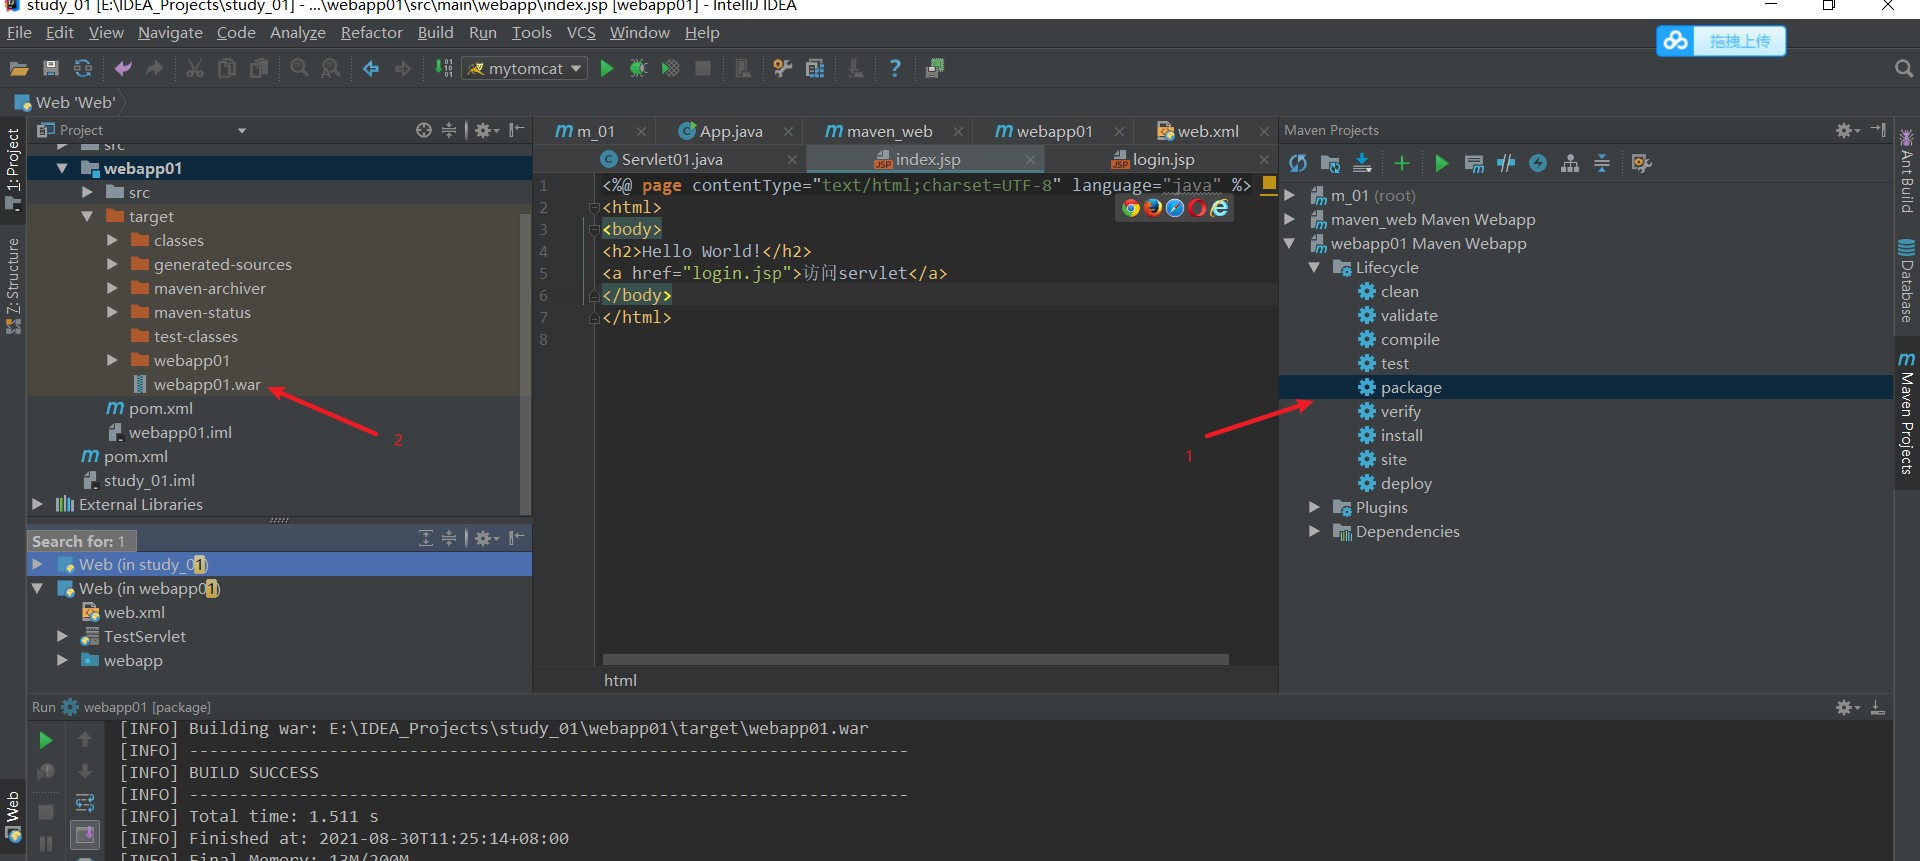Toggle Skip Tests mode in Maven panel
Screen dimensions: 1920x861
coord(1538,163)
